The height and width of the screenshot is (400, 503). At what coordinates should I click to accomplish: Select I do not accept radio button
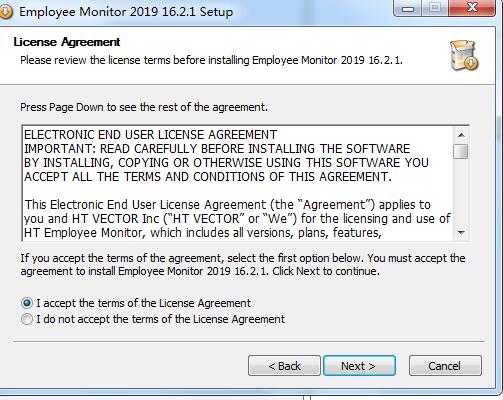coord(27,319)
